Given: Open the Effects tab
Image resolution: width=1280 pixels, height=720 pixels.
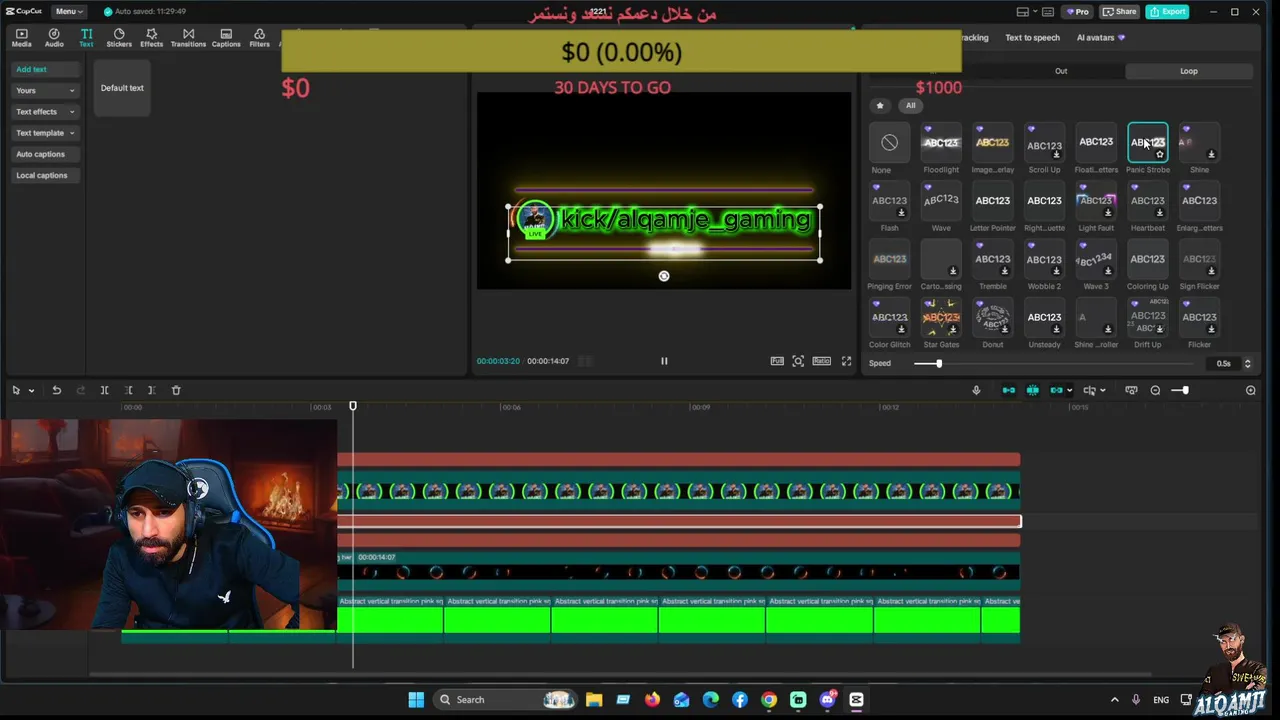Looking at the screenshot, I should (x=151, y=38).
